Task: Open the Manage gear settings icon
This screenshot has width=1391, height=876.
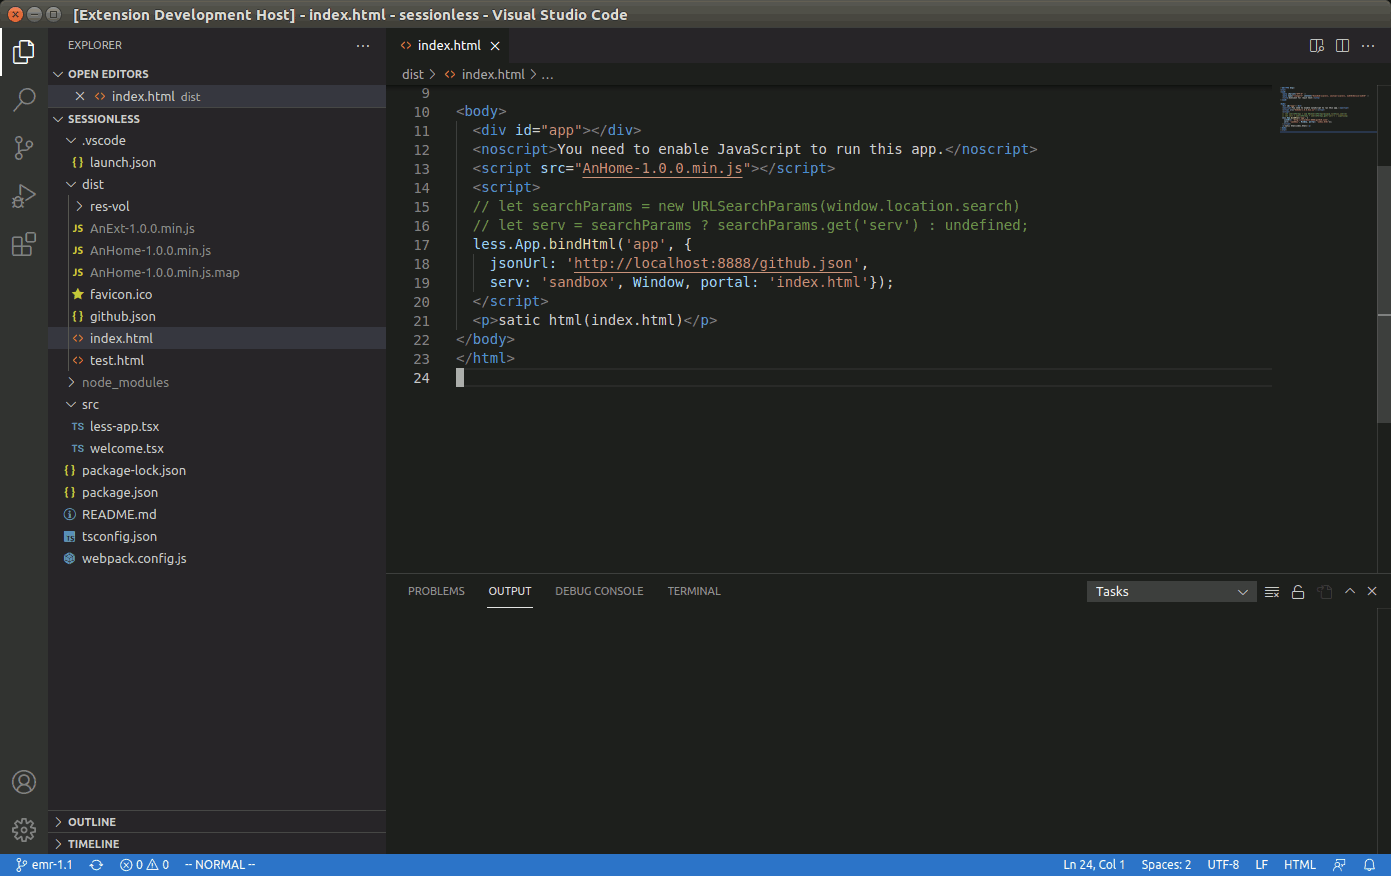Action: pos(24,829)
